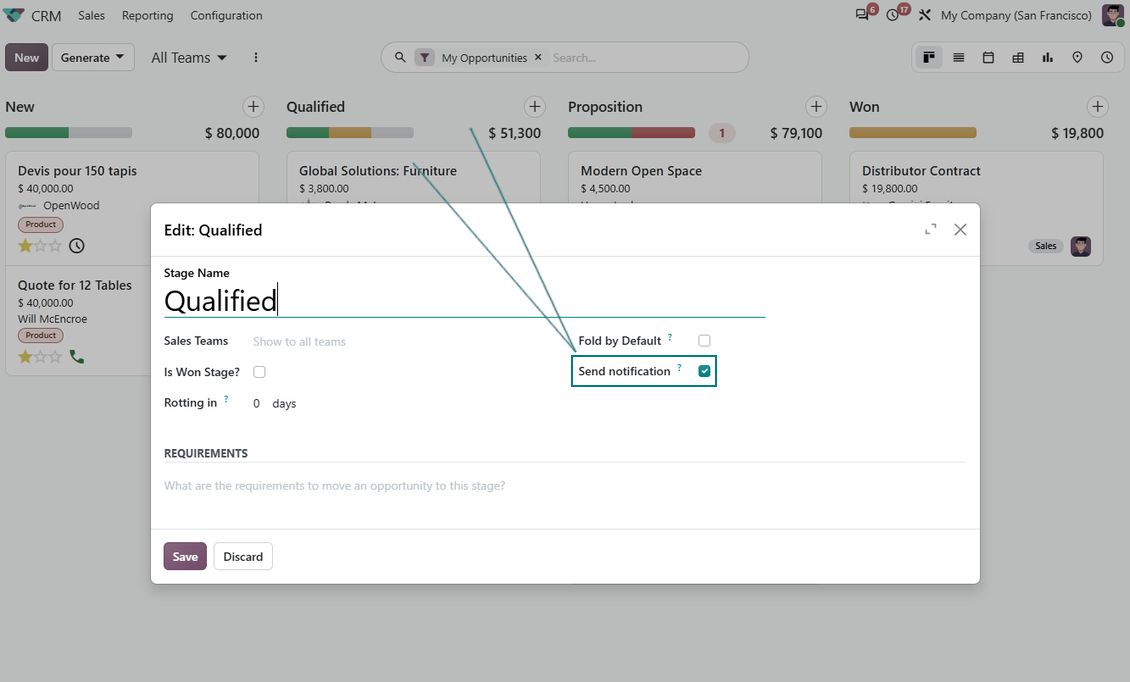Screen dimensions: 1130x682
Task: Open the All Teams dropdown
Action: click(x=189, y=58)
